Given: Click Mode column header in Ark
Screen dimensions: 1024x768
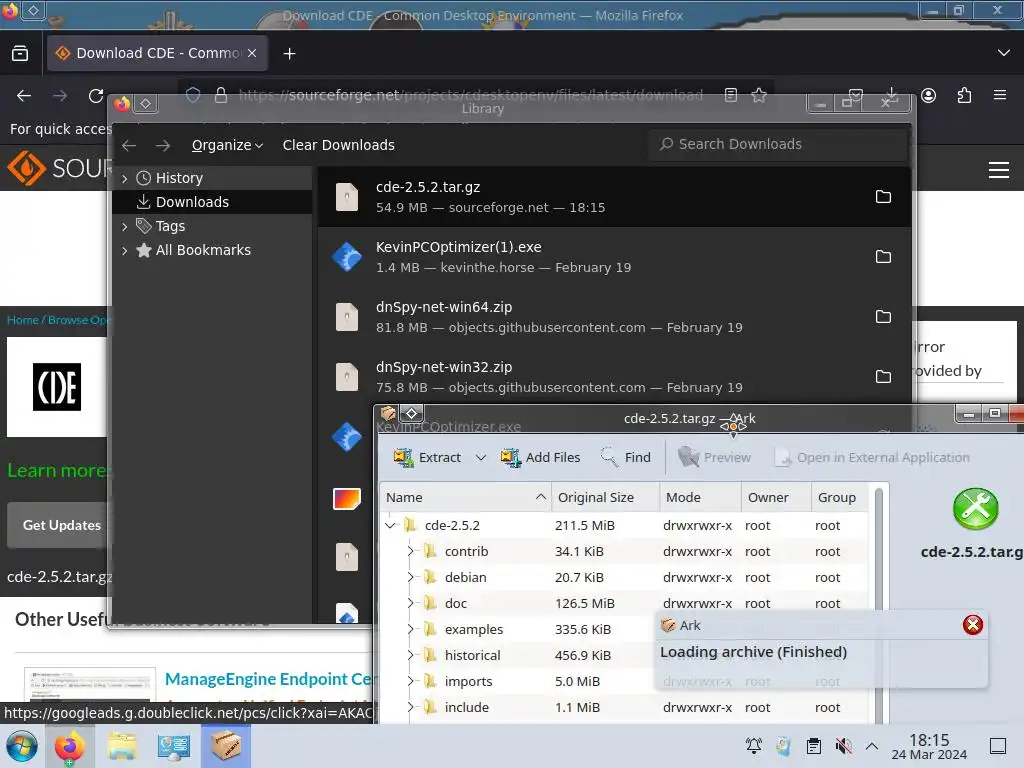Looking at the screenshot, I should tap(700, 498).
